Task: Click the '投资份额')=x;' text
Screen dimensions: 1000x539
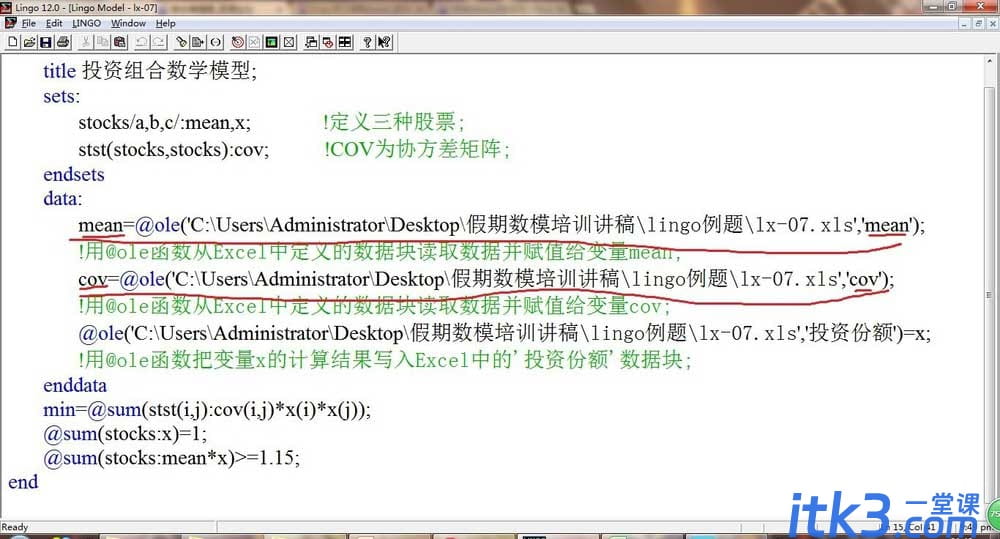Action: (869, 333)
